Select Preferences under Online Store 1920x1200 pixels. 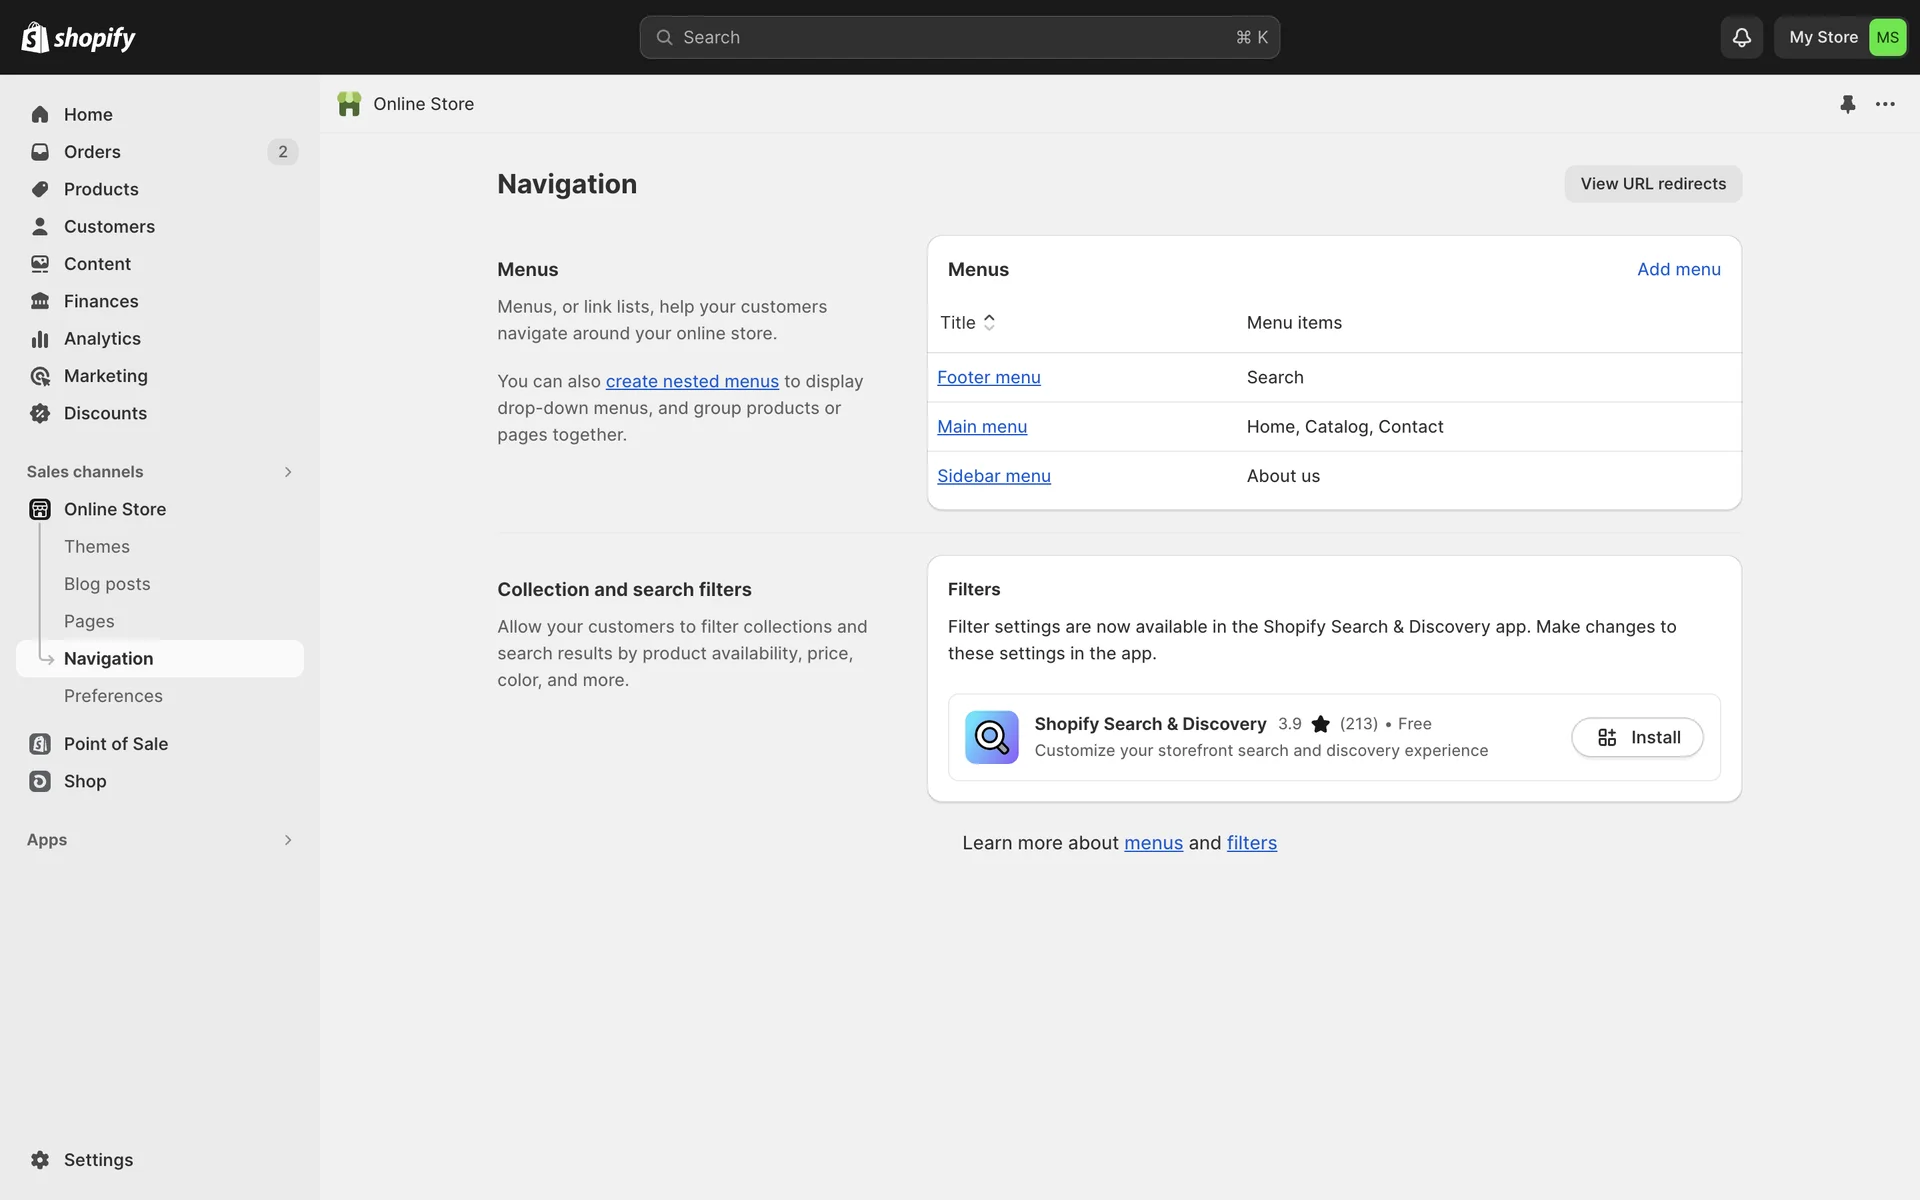point(113,696)
